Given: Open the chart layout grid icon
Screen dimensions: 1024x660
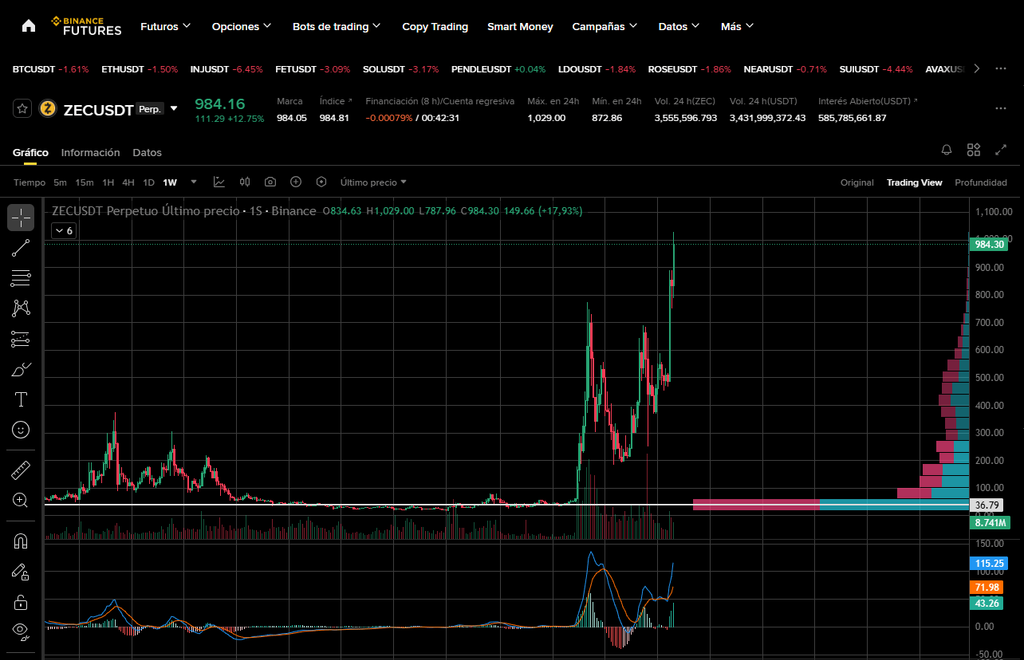Looking at the screenshot, I should point(973,150).
